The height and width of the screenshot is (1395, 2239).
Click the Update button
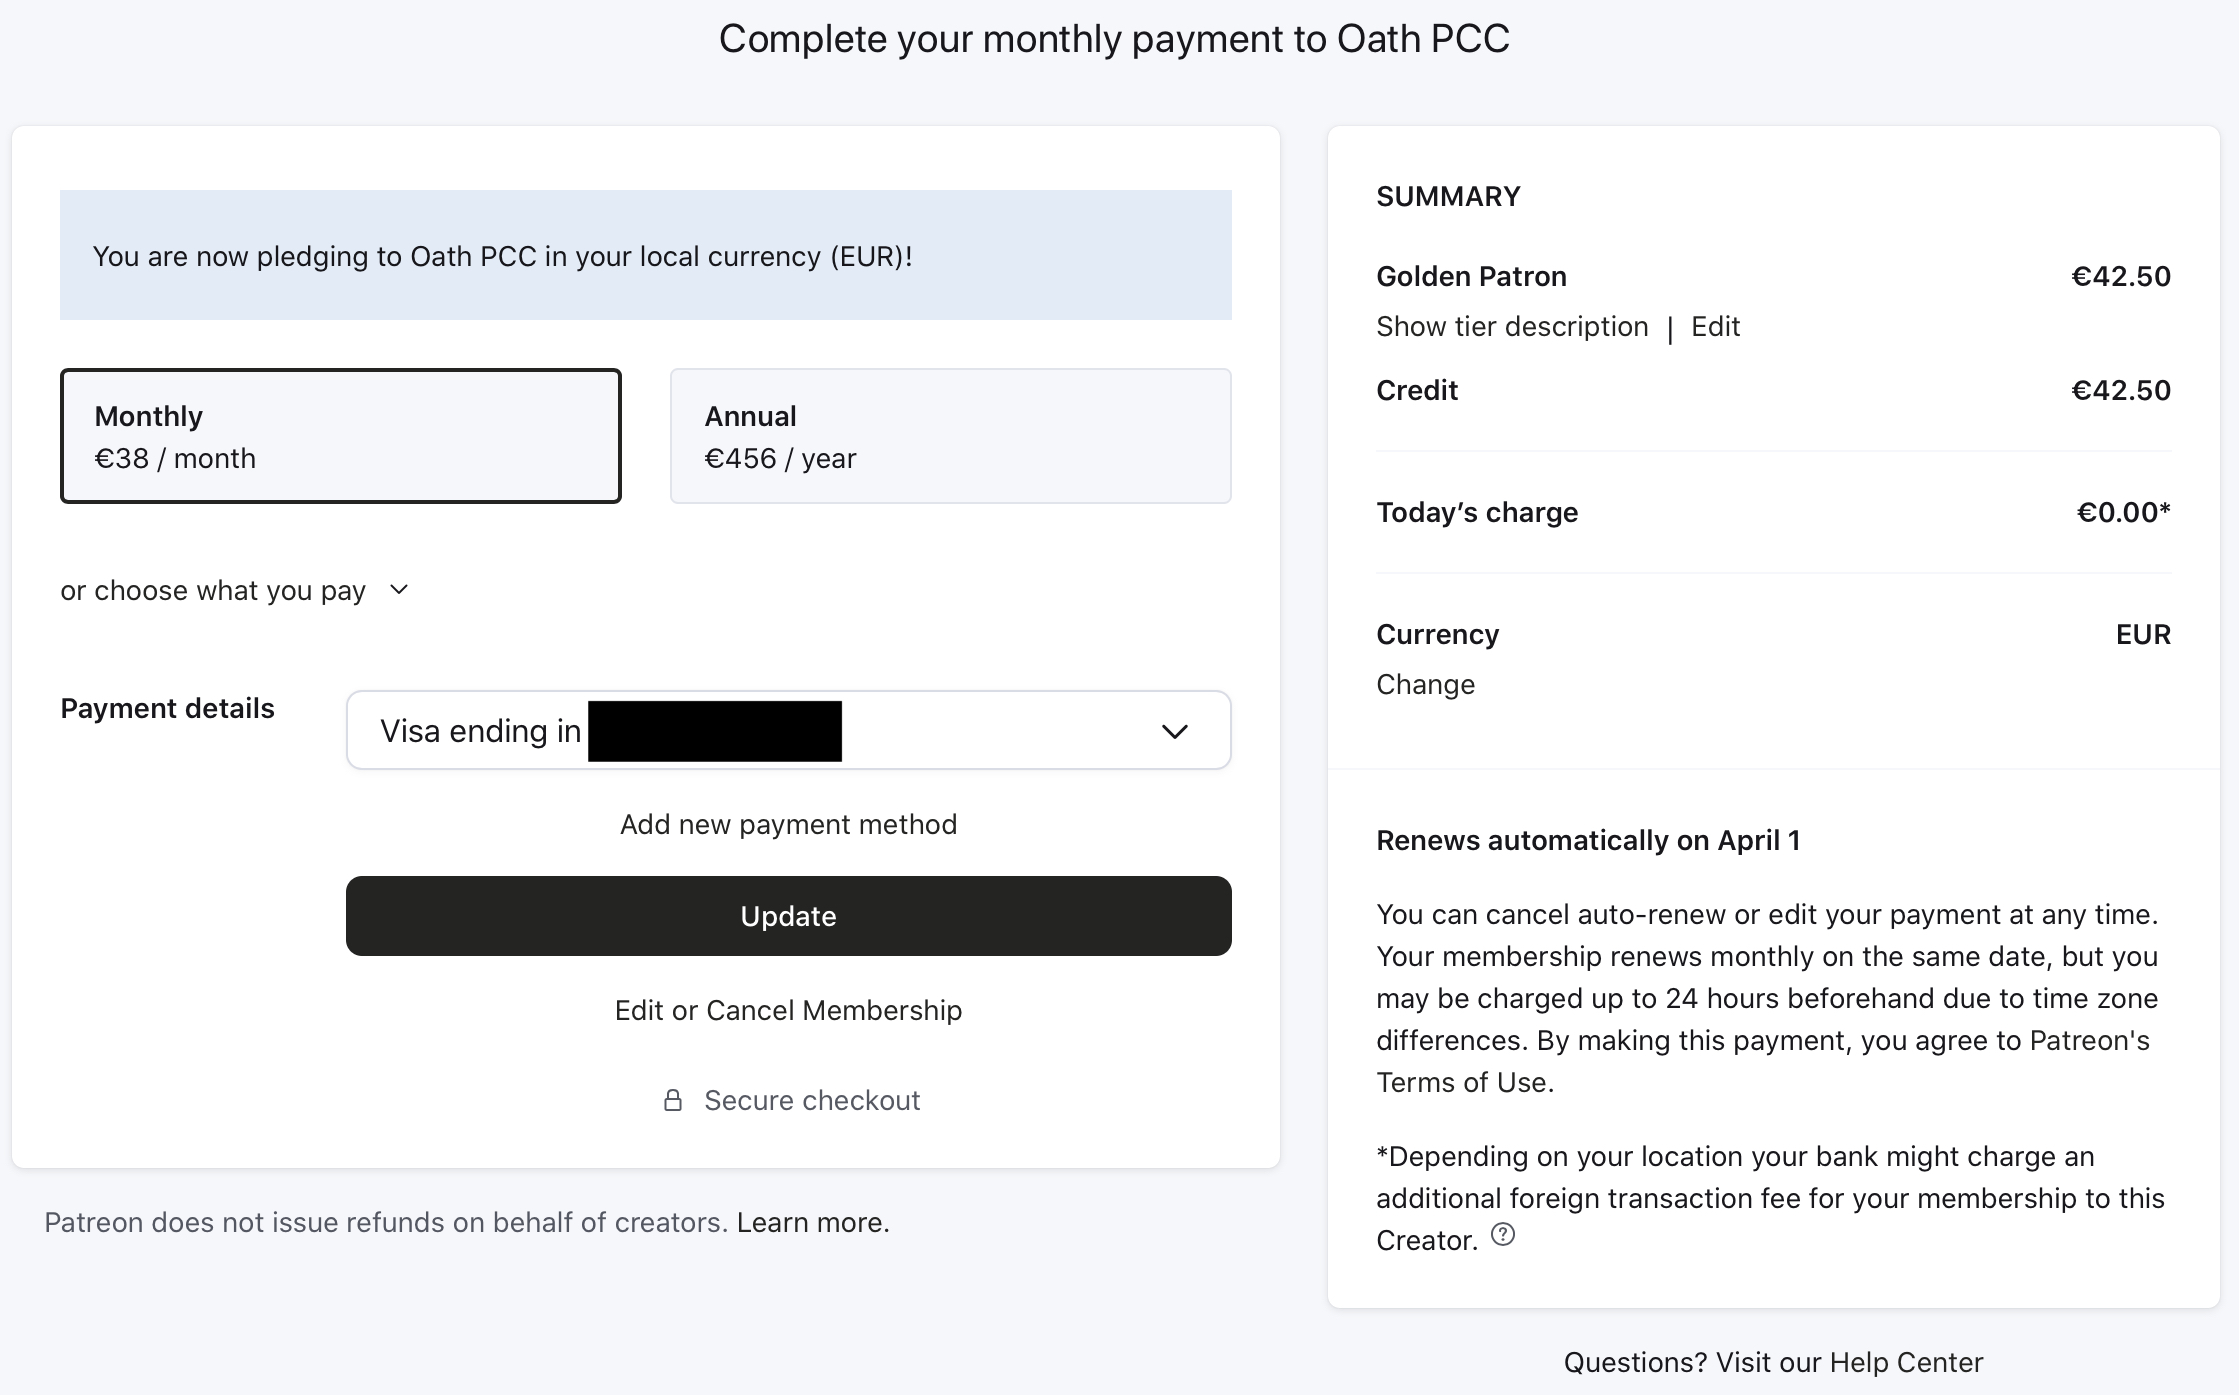[788, 916]
